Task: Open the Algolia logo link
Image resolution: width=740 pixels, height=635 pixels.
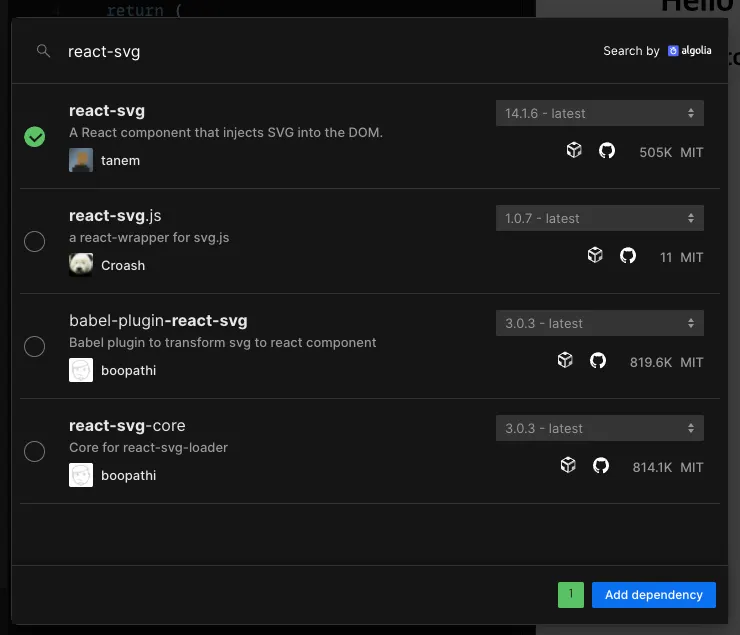Action: pyautogui.click(x=690, y=50)
